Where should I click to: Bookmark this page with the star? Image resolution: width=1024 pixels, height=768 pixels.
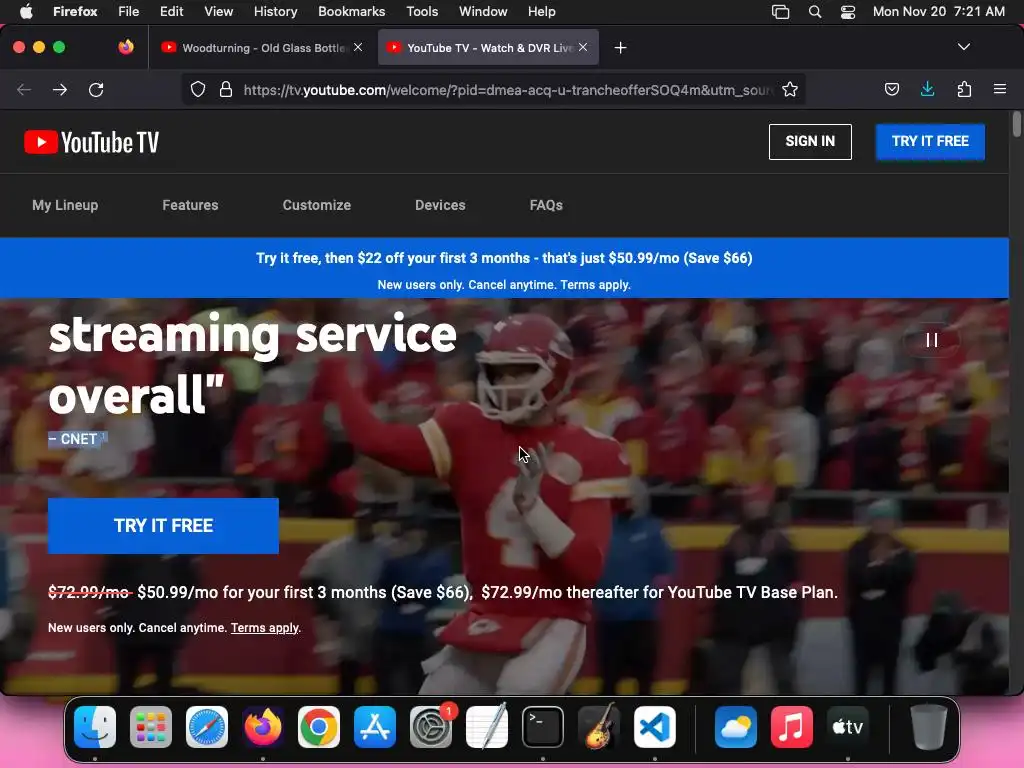790,89
